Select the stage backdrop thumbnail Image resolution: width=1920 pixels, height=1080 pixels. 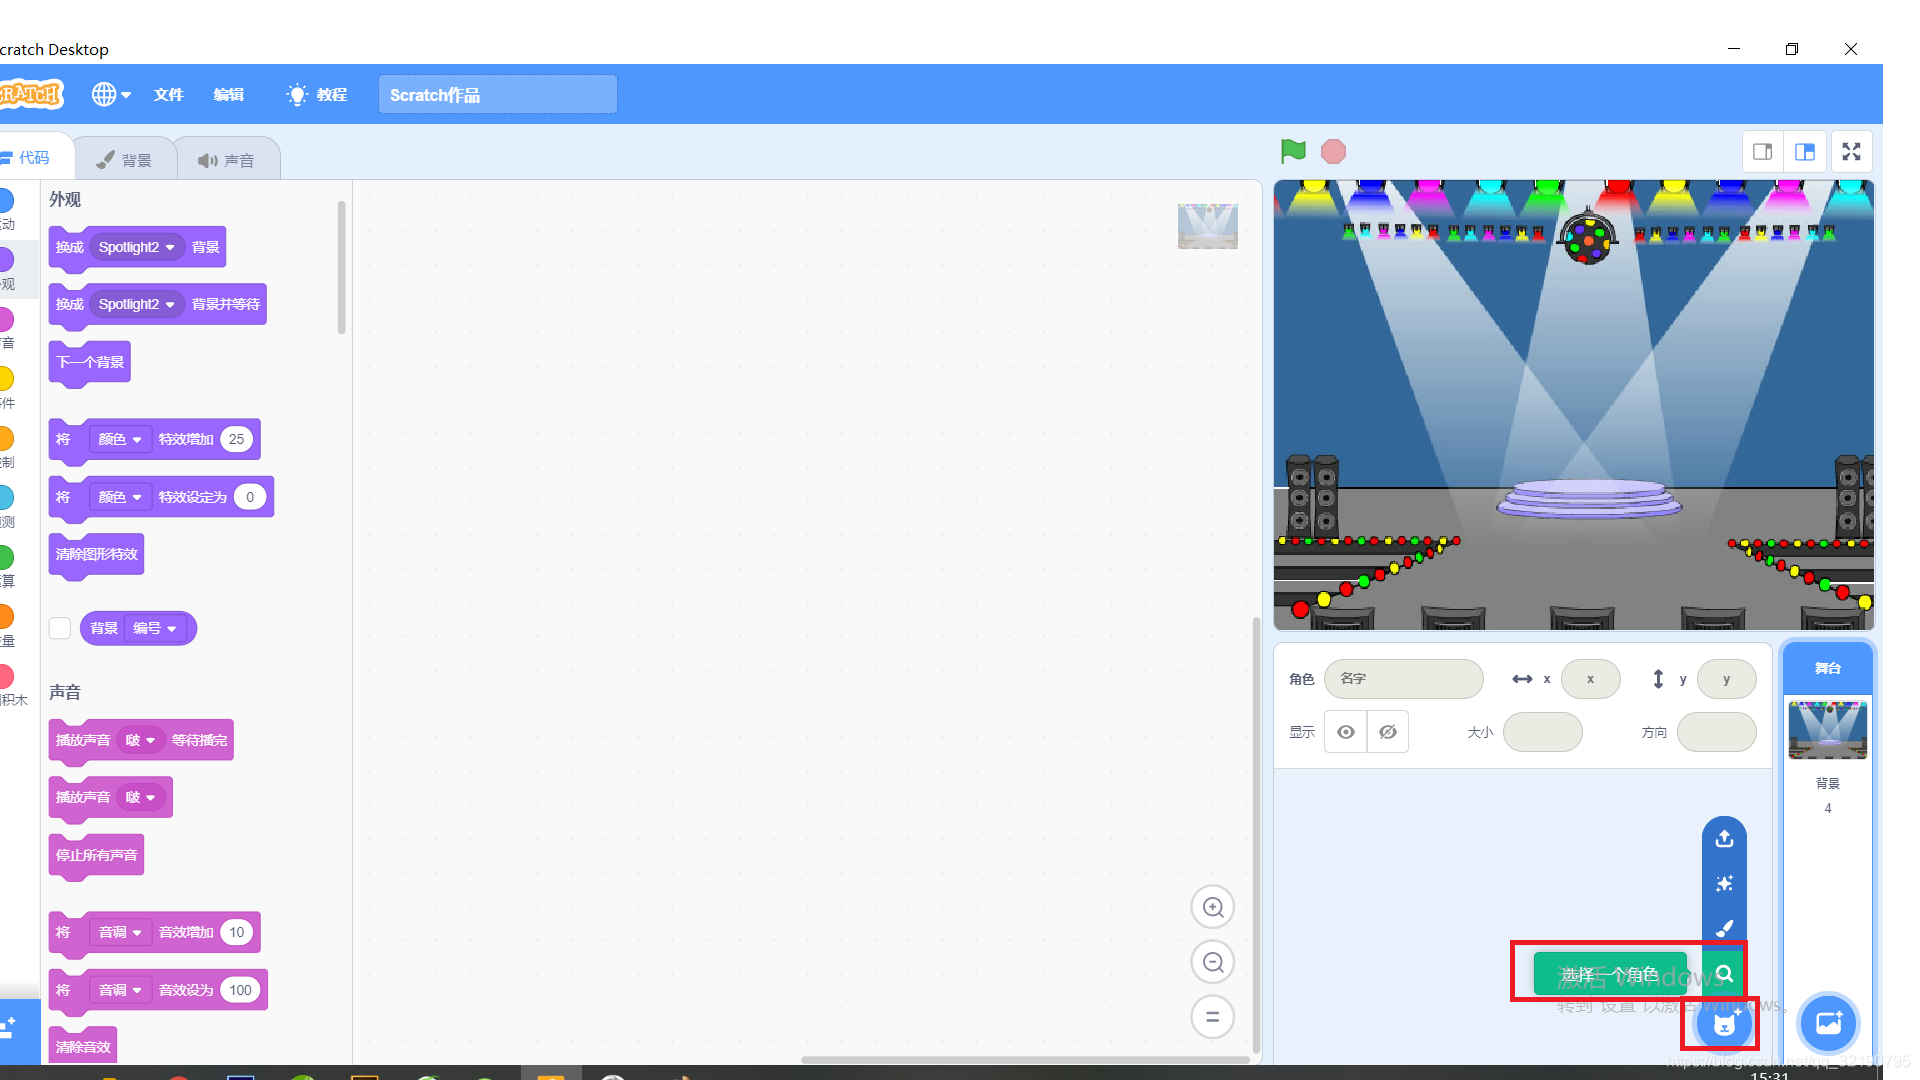[1827, 729]
